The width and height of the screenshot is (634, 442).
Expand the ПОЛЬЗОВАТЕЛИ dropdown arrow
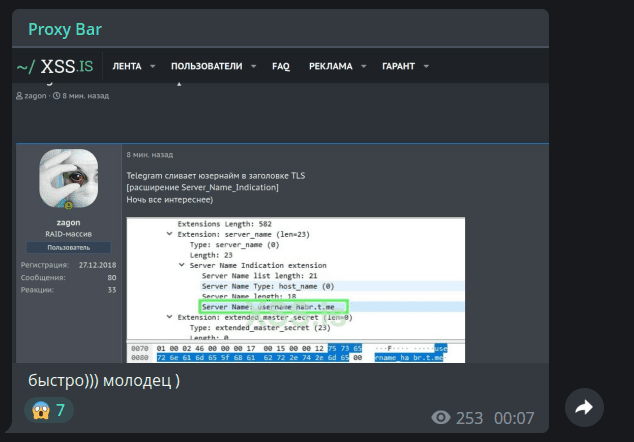254,66
